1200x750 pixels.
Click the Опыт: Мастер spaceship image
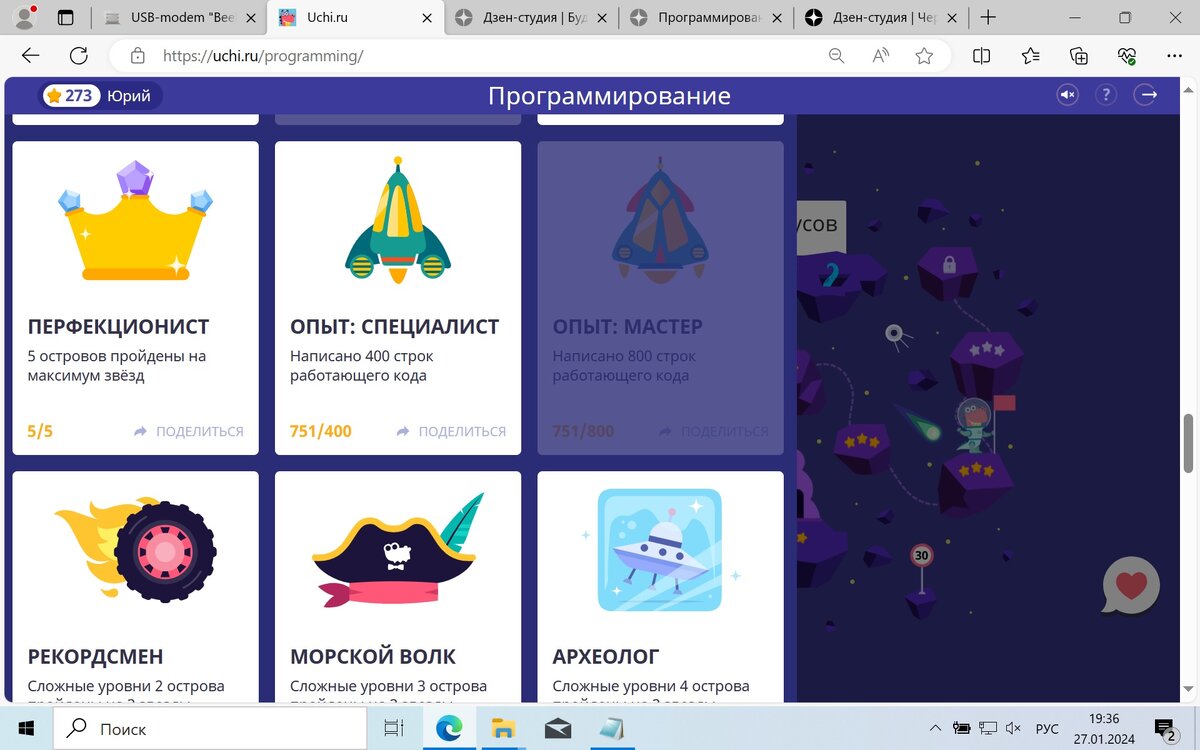(660, 220)
